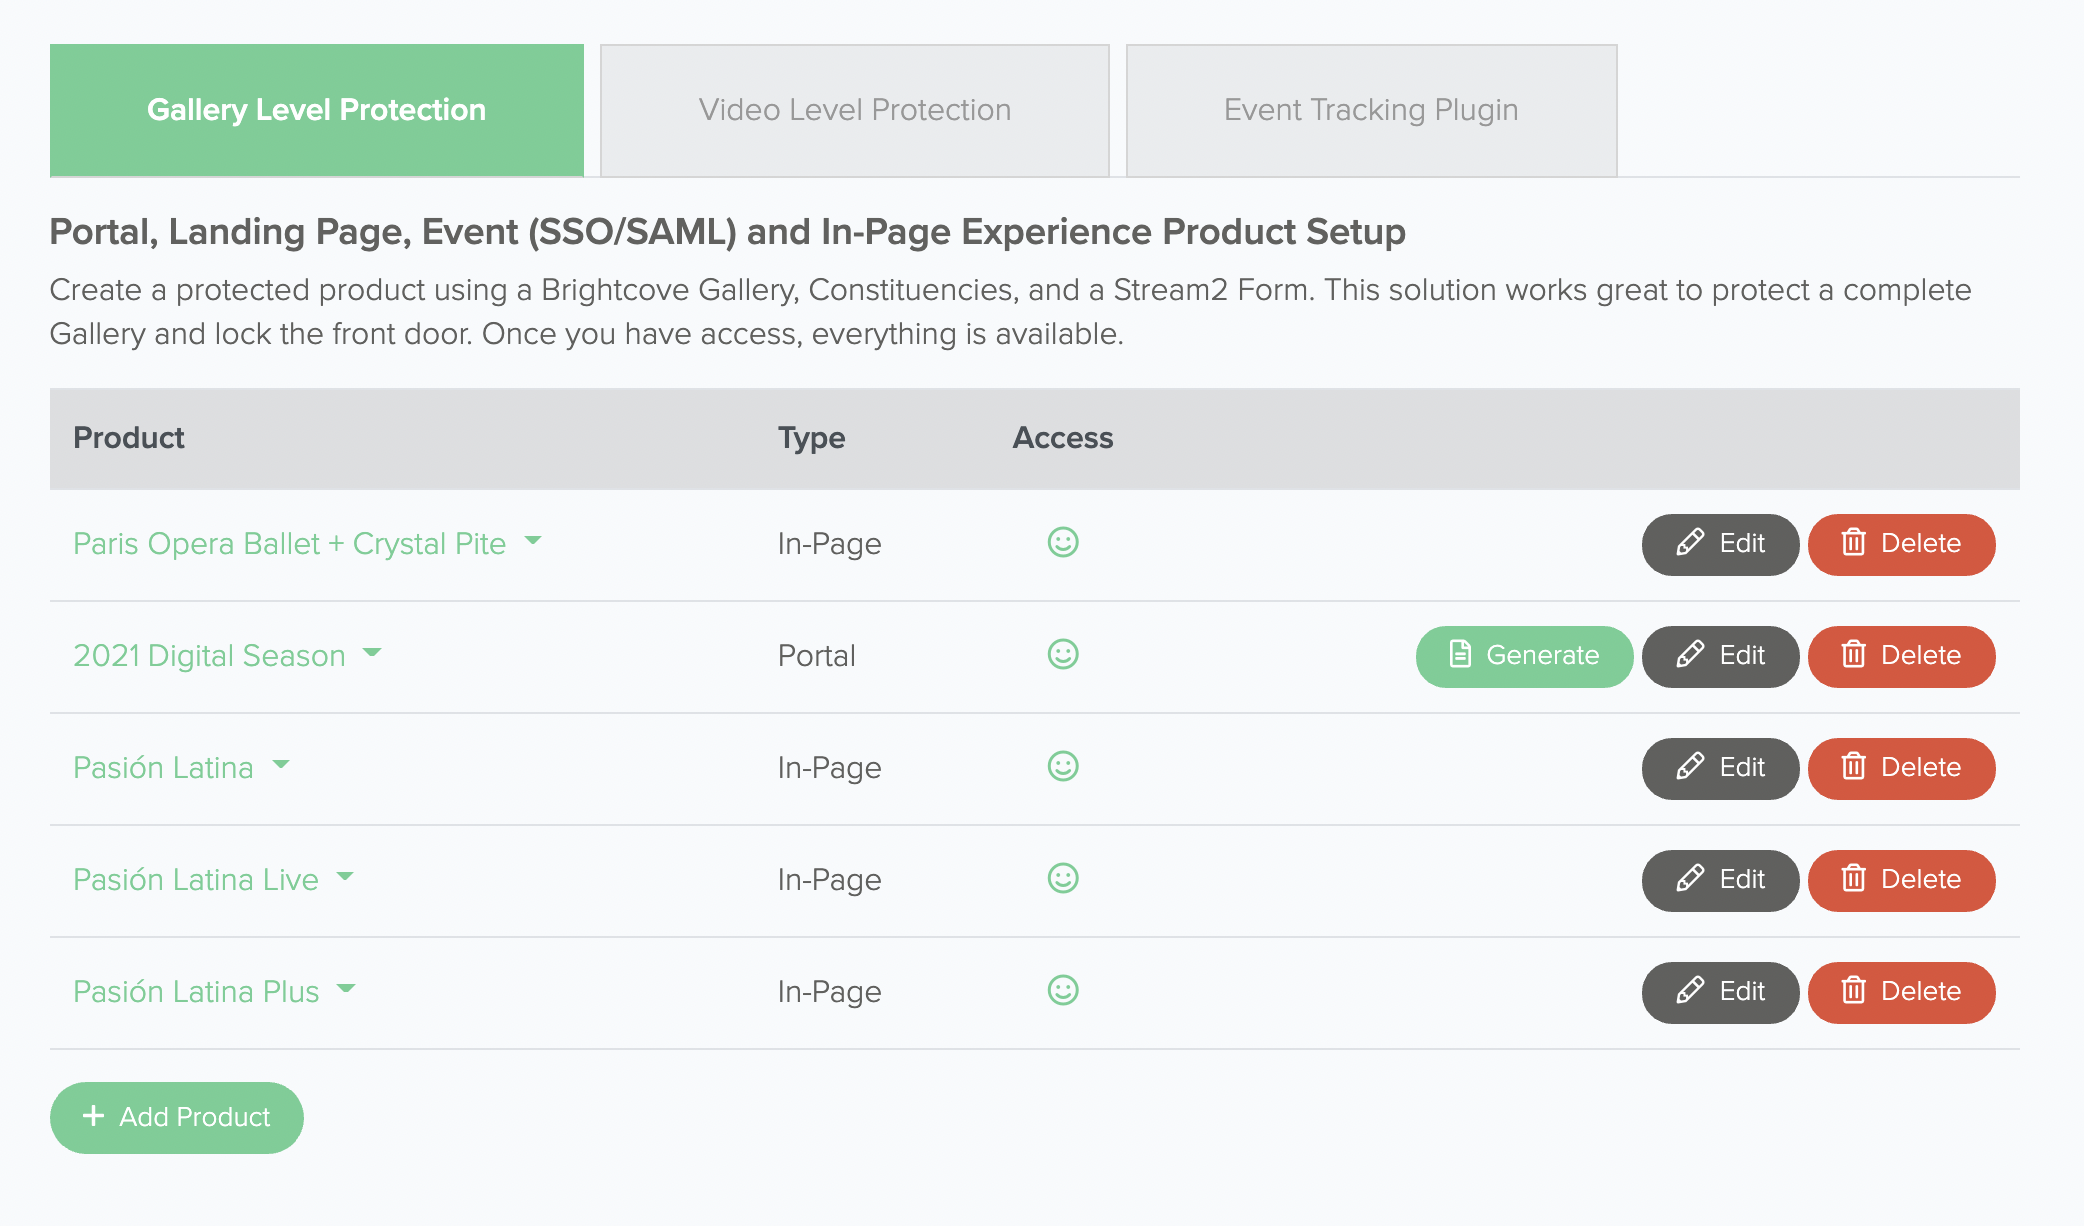The width and height of the screenshot is (2084, 1226).
Task: Click the pencil icon on Paris Opera Ballet row
Action: pos(1690,544)
